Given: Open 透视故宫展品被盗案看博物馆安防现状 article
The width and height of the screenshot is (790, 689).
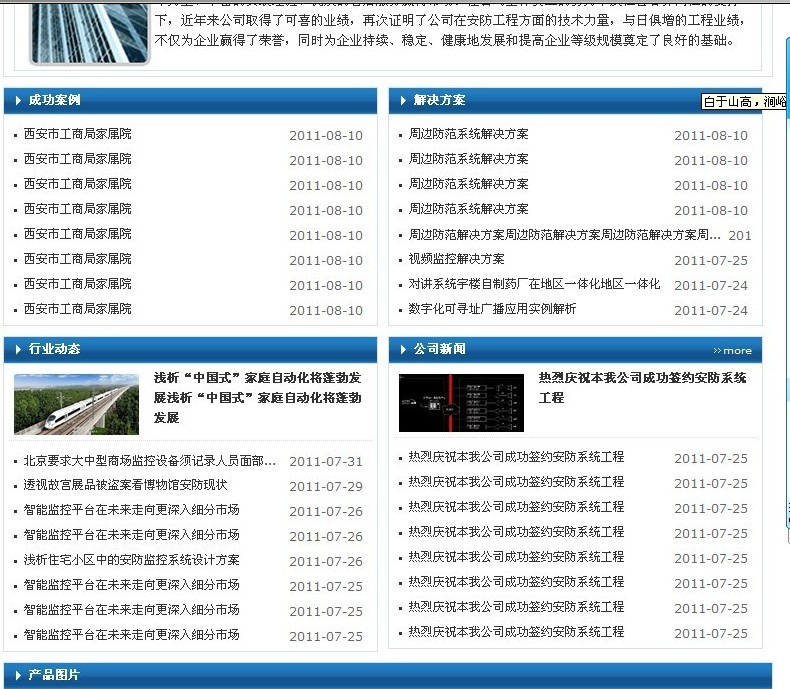Looking at the screenshot, I should coord(125,485).
